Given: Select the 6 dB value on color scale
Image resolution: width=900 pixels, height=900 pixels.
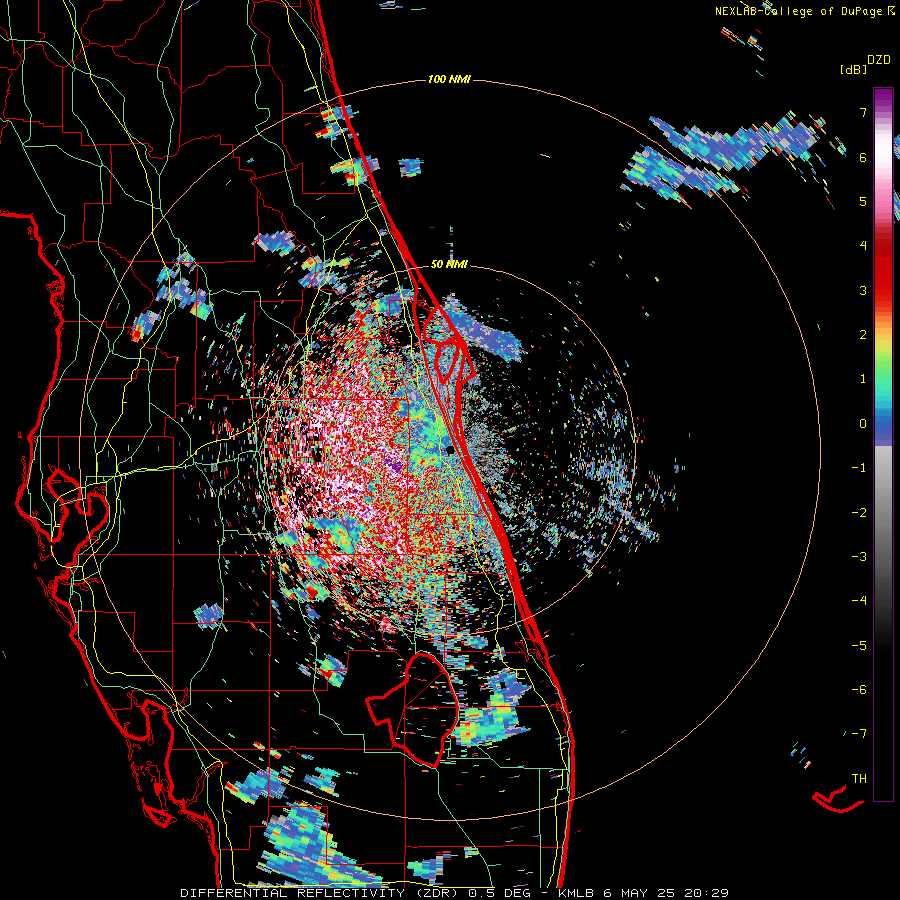Looking at the screenshot, I should point(863,157).
